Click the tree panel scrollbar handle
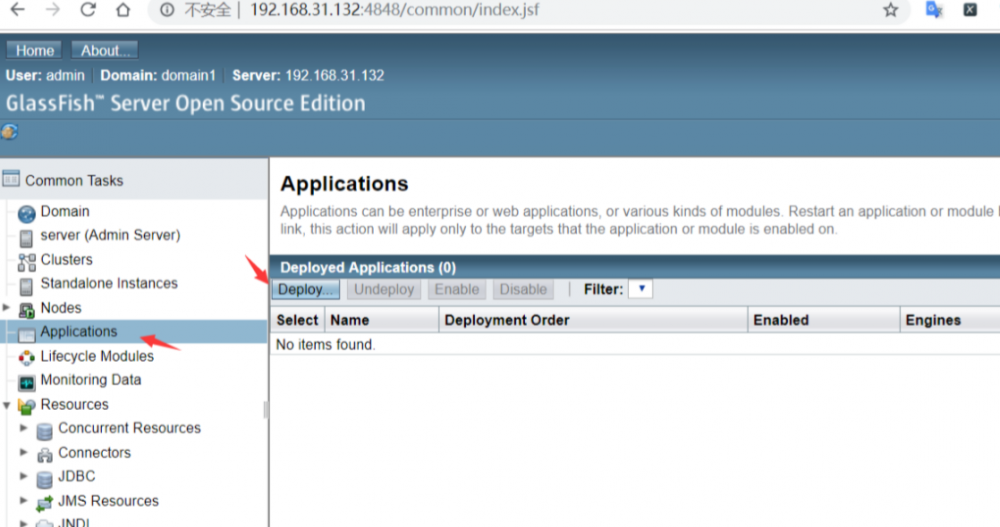The height and width of the screenshot is (527, 1000). [x=266, y=410]
